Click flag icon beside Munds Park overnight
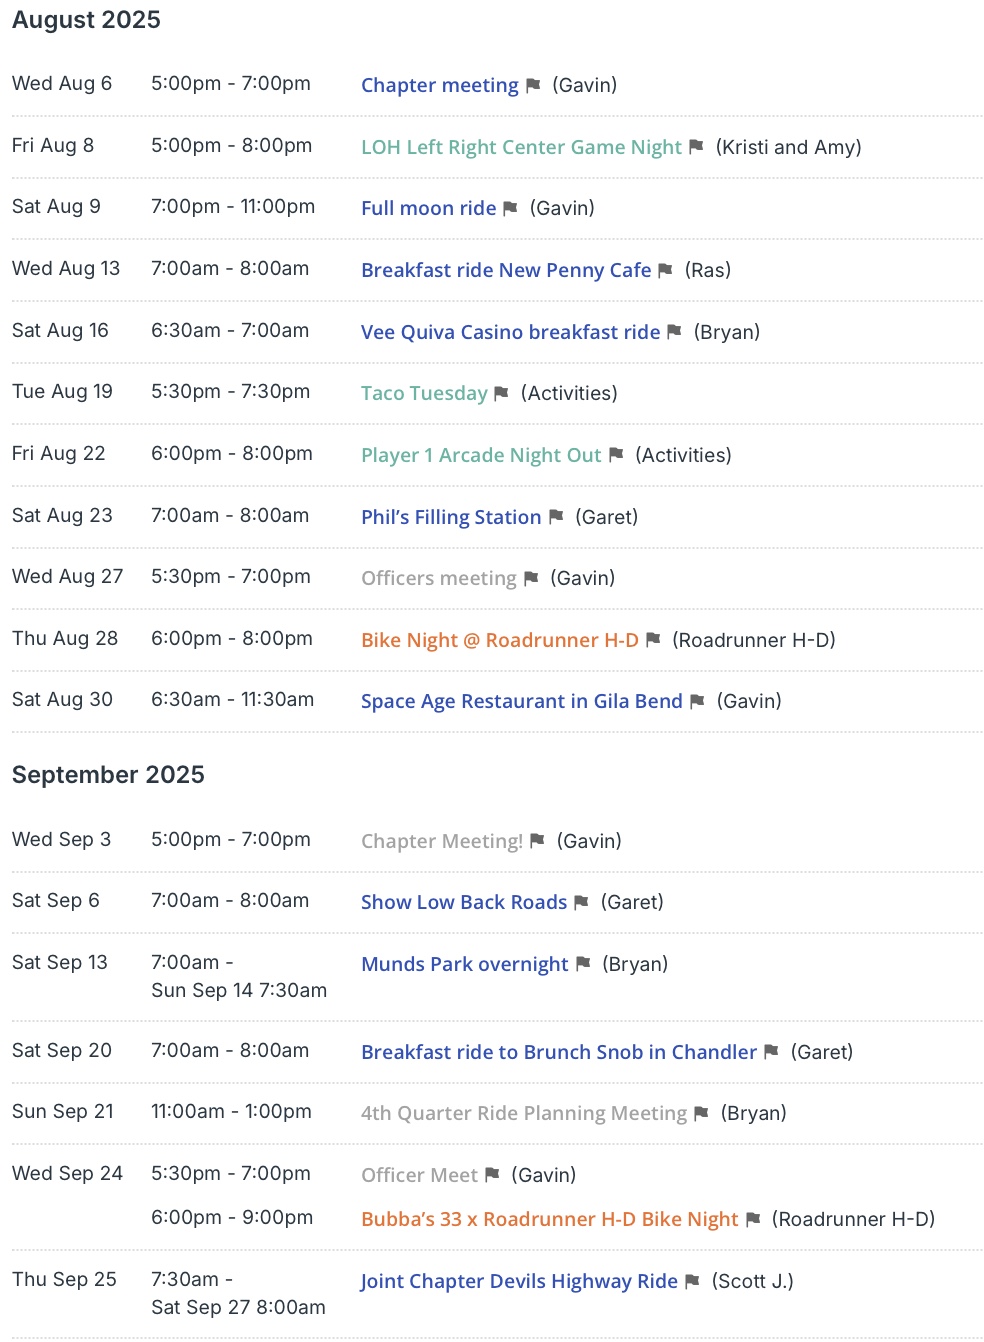Screen dimensions: 984x1342 583,963
